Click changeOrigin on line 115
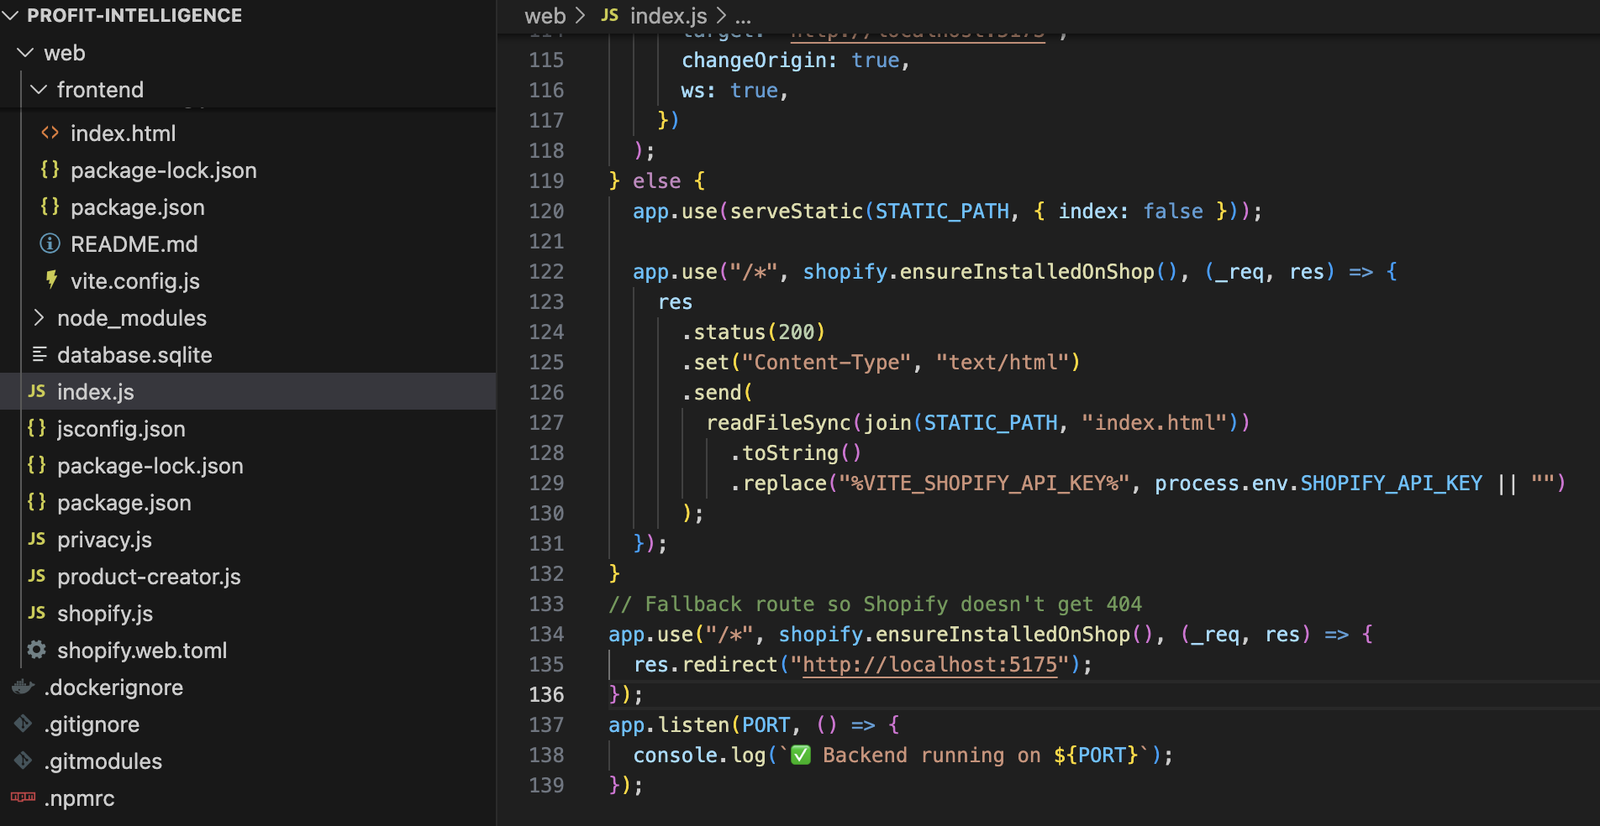The image size is (1600, 826). [754, 60]
